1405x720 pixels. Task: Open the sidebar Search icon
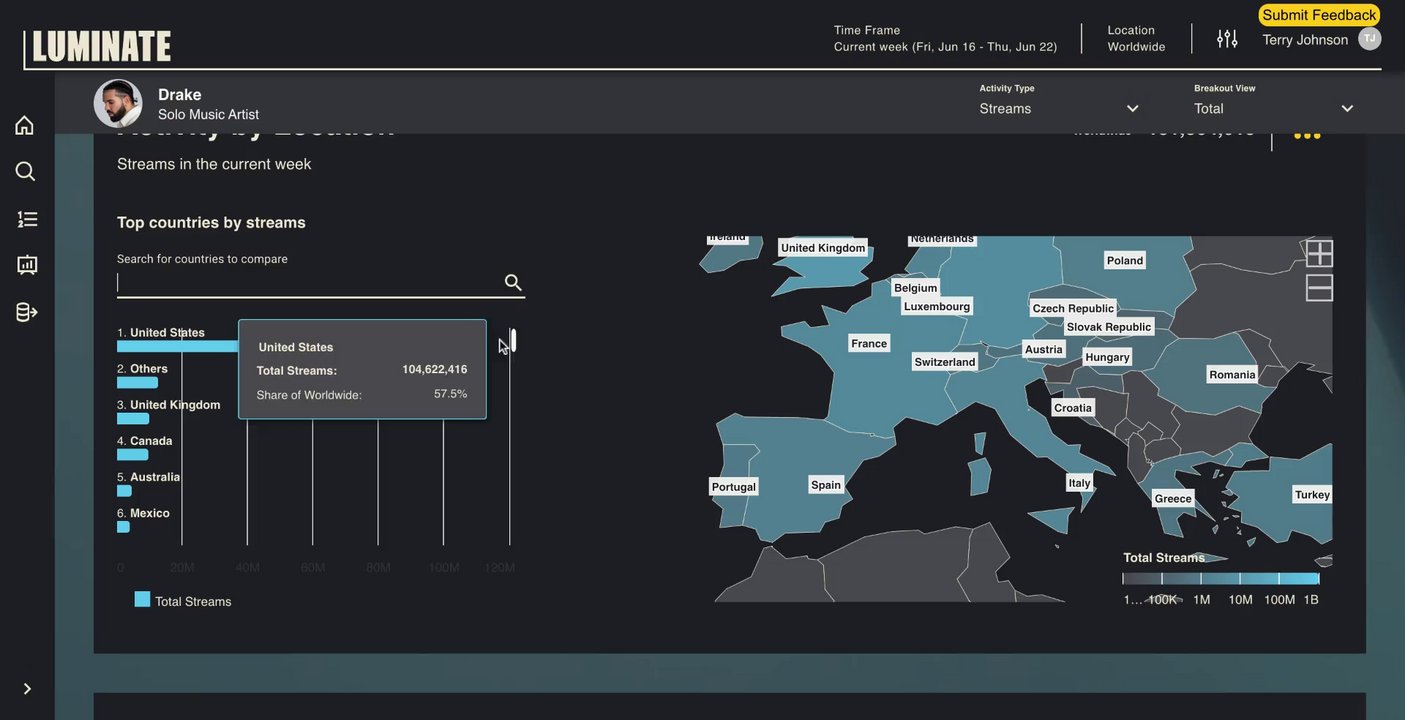(x=25, y=171)
